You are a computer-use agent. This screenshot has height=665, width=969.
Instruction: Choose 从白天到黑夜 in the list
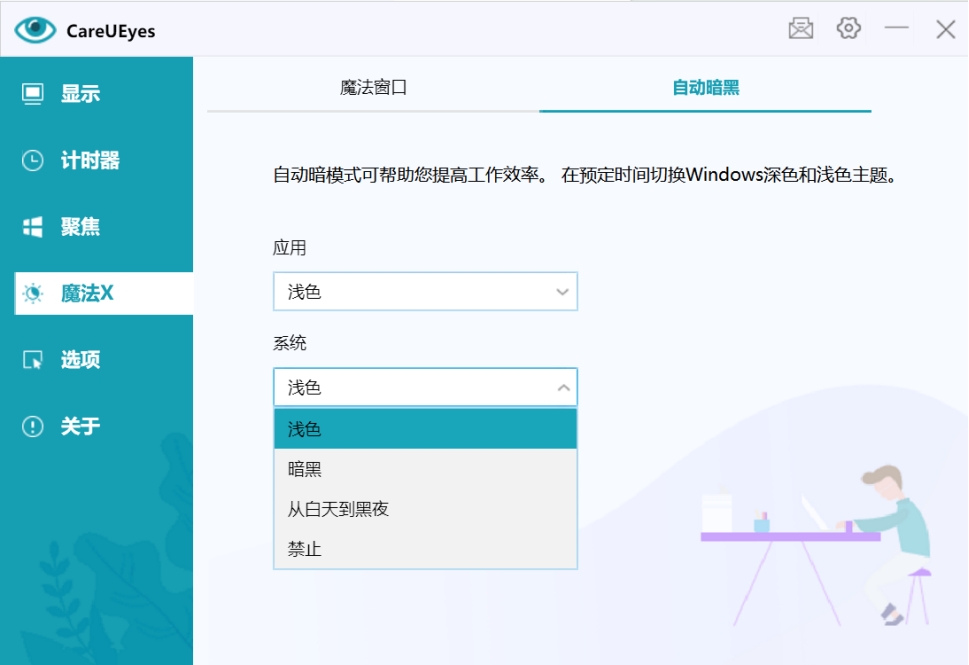click(425, 508)
